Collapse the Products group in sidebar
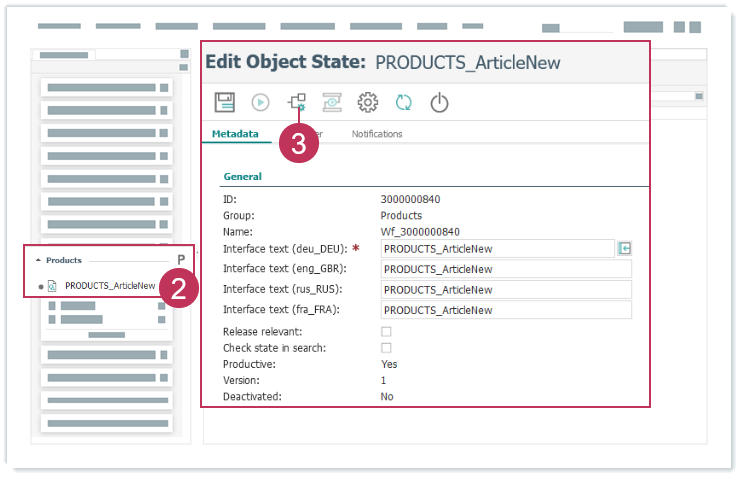This screenshot has height=478, width=741. pos(38,260)
